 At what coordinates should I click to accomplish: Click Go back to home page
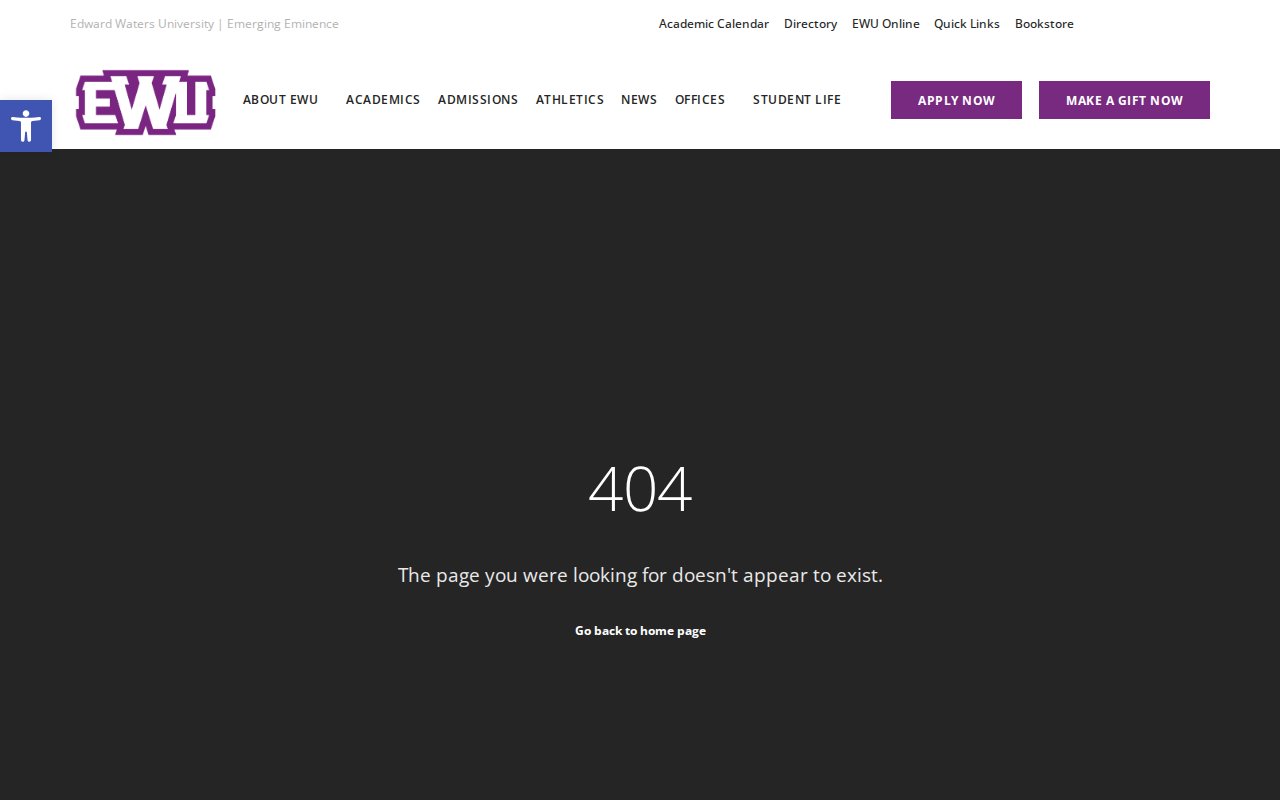click(x=640, y=631)
